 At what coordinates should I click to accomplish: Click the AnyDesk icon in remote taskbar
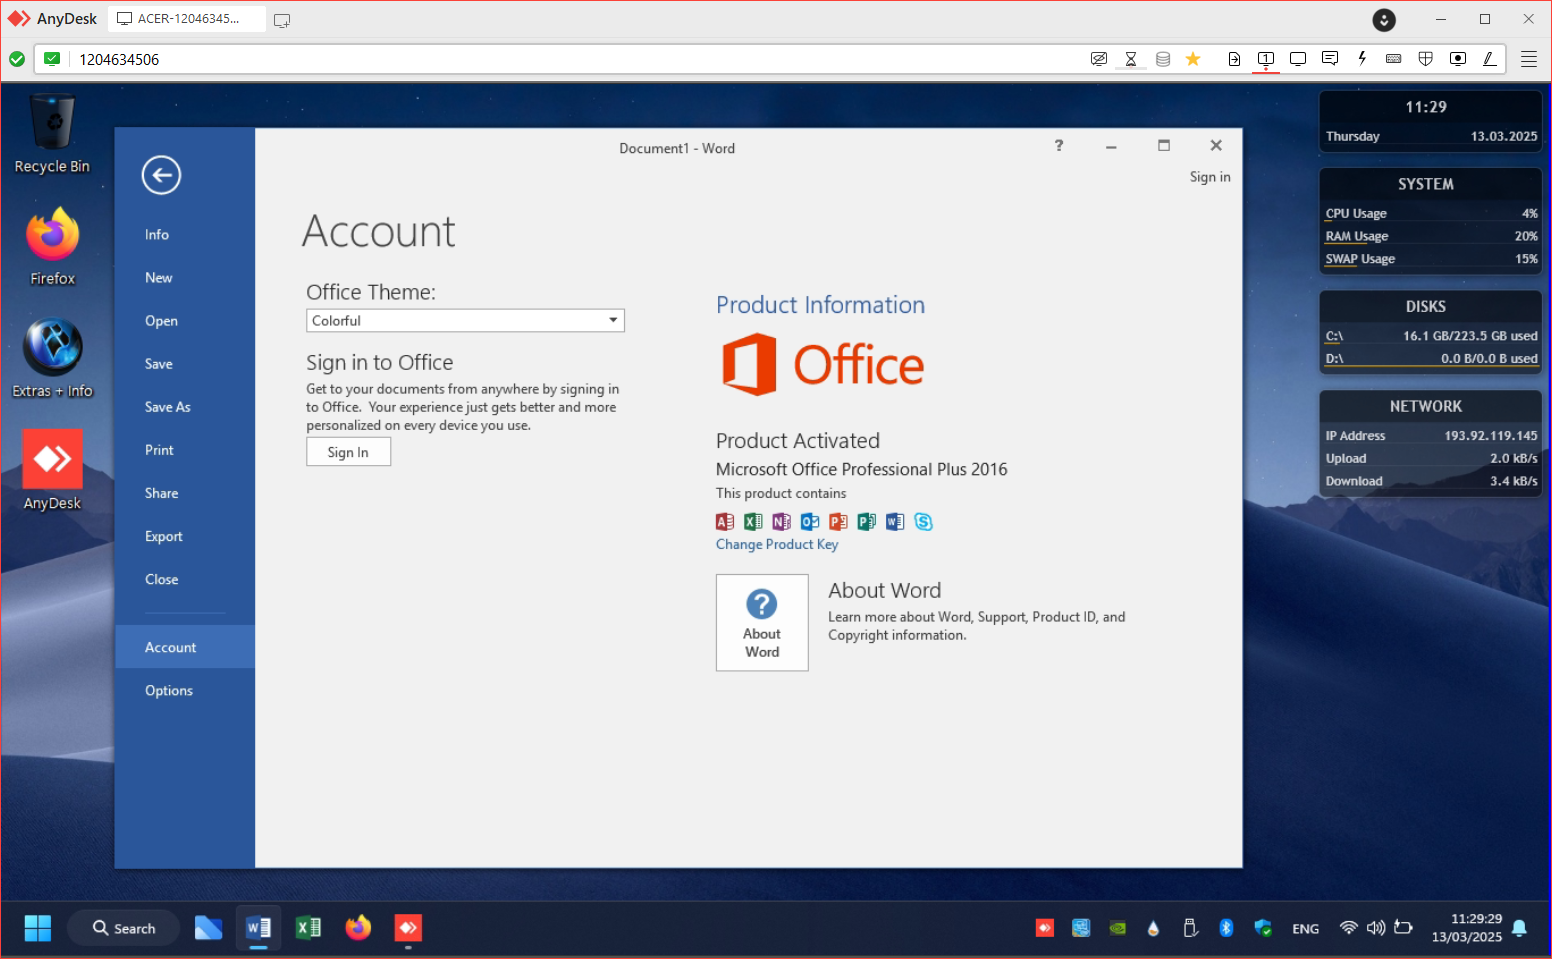point(408,928)
